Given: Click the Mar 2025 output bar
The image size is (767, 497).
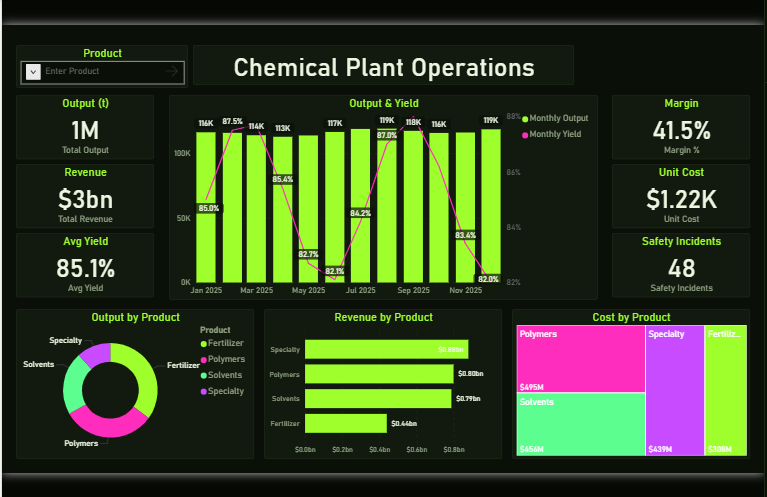Looking at the screenshot, I should 256,209.
